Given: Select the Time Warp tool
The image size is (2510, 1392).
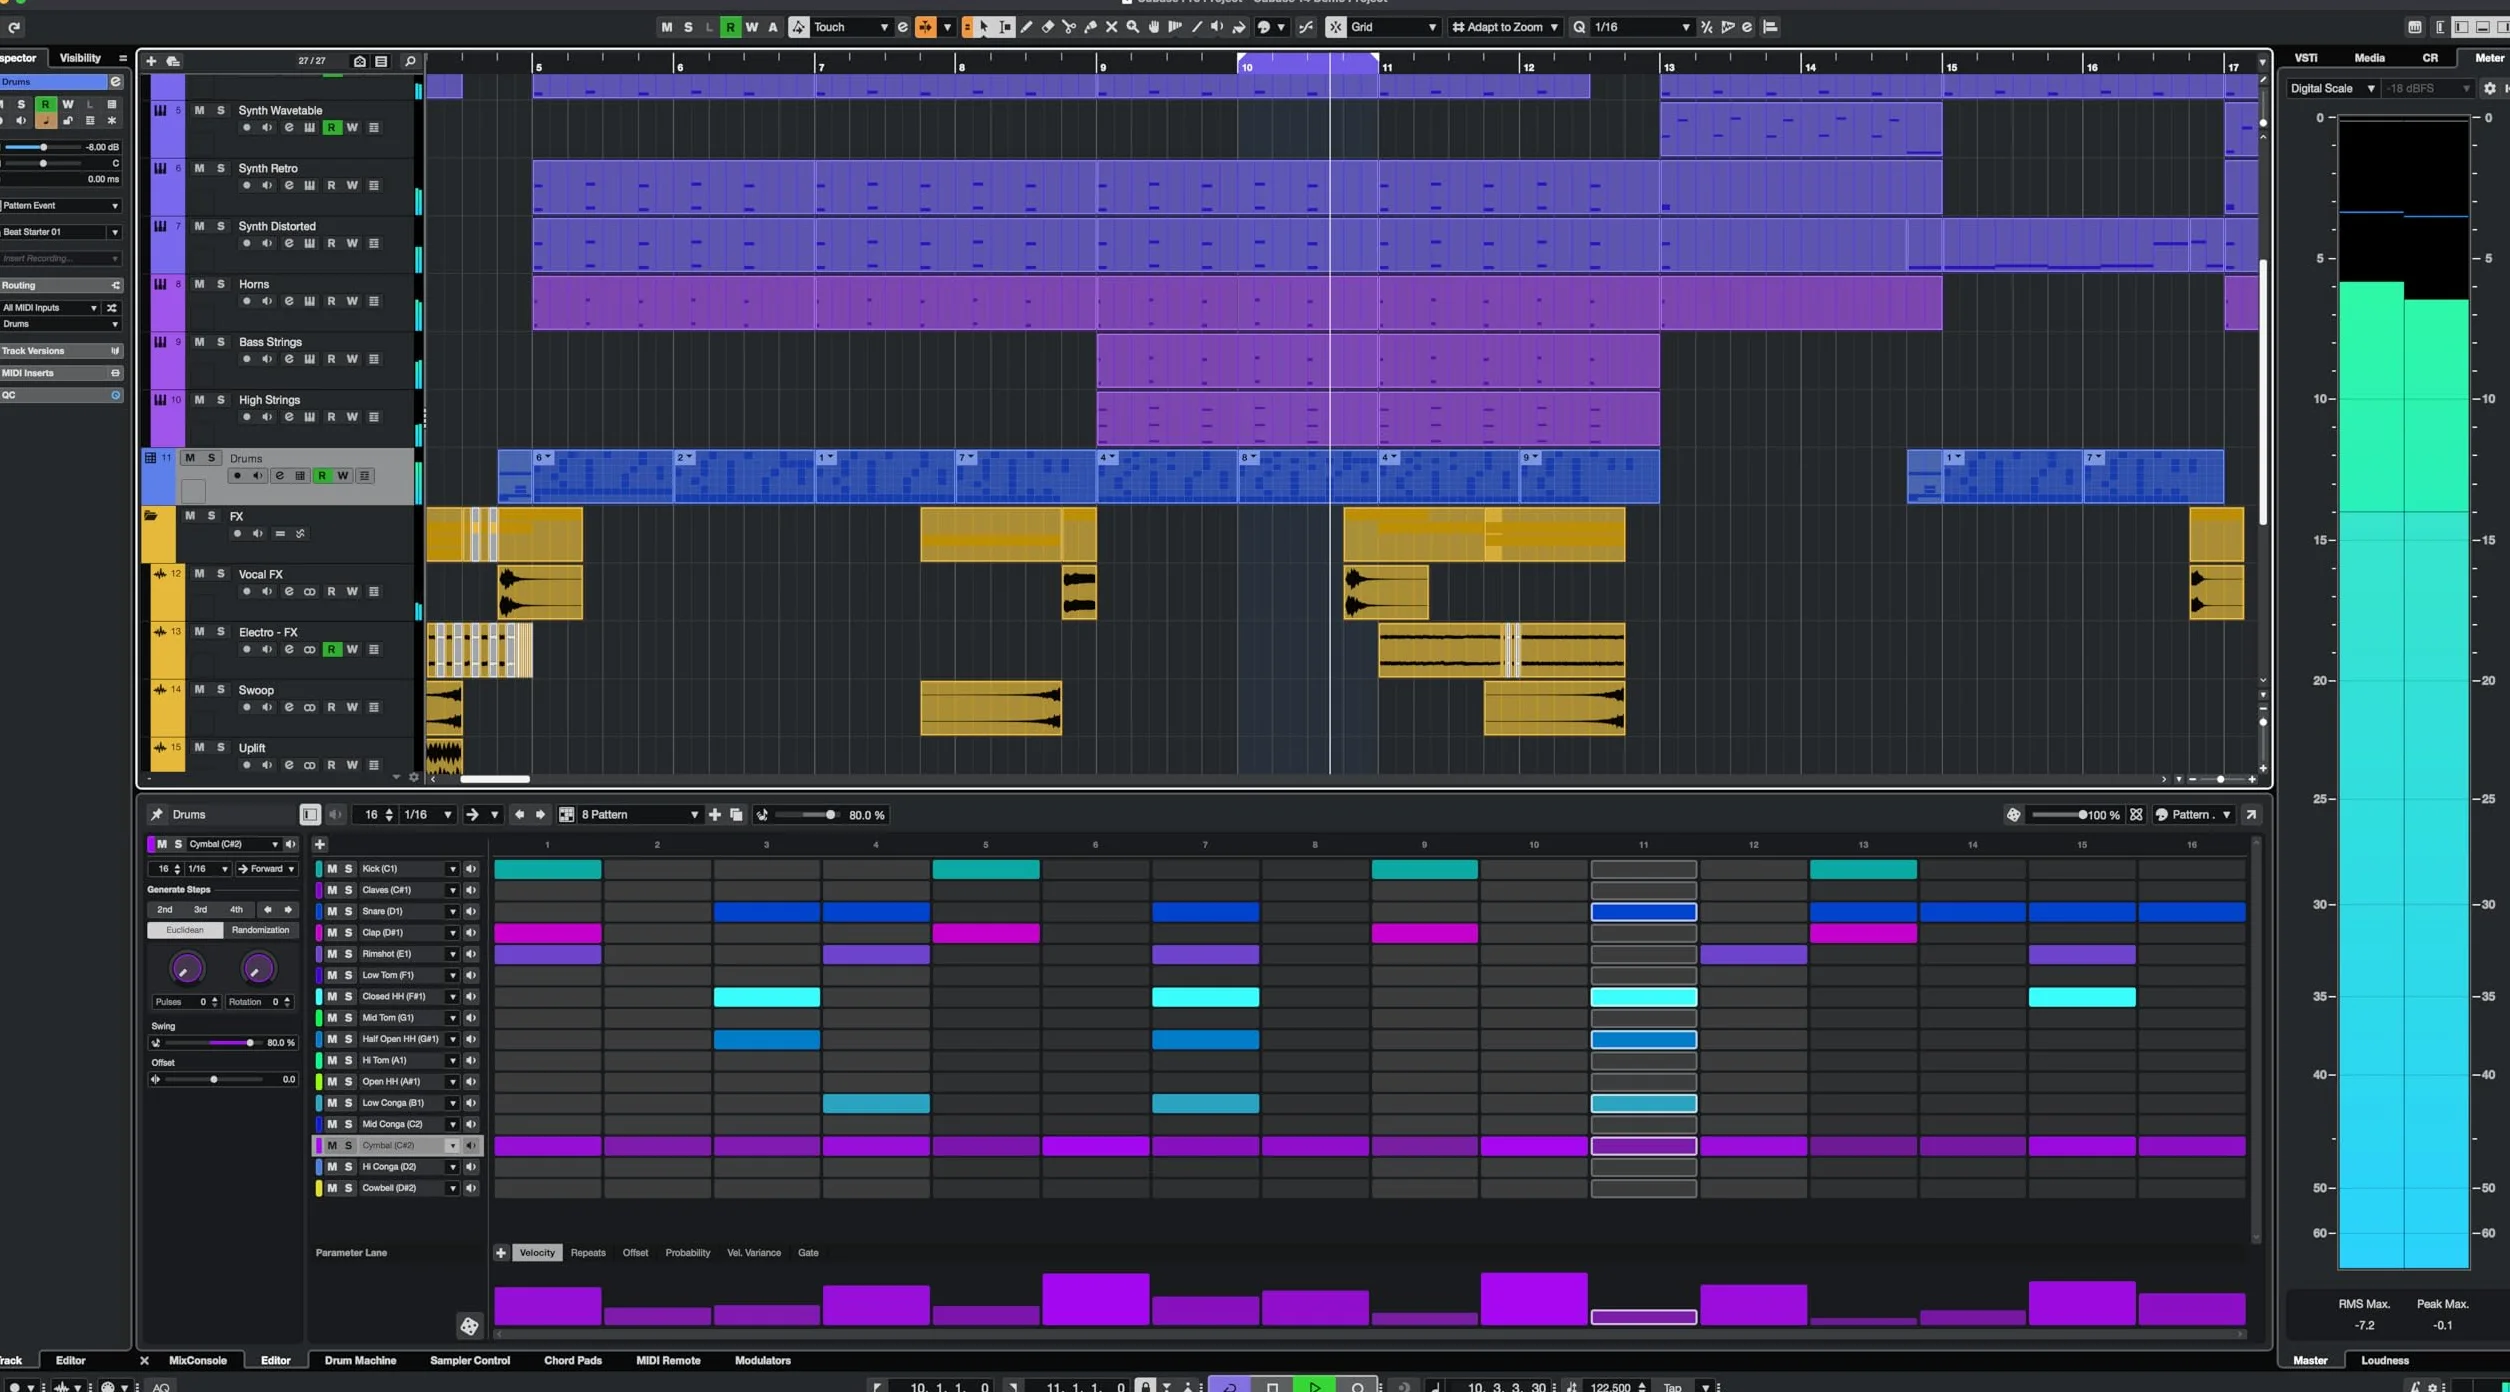Looking at the screenshot, I should (x=1175, y=27).
